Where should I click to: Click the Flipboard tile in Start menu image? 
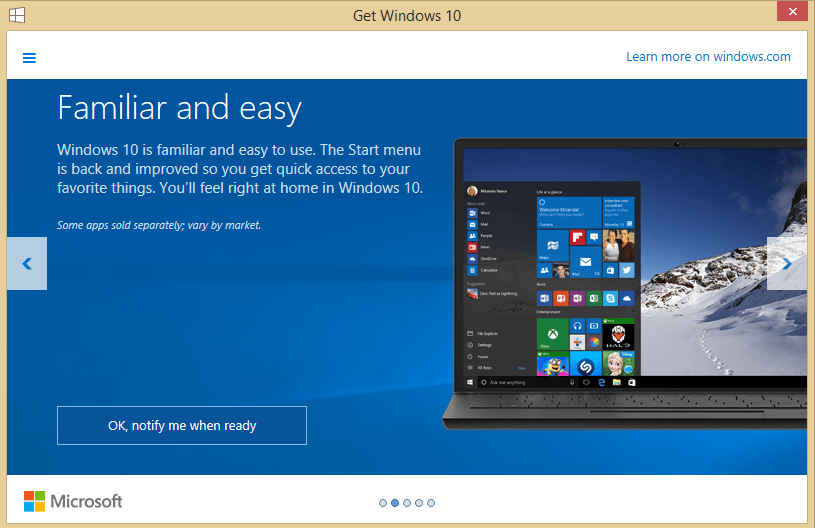pos(577,238)
